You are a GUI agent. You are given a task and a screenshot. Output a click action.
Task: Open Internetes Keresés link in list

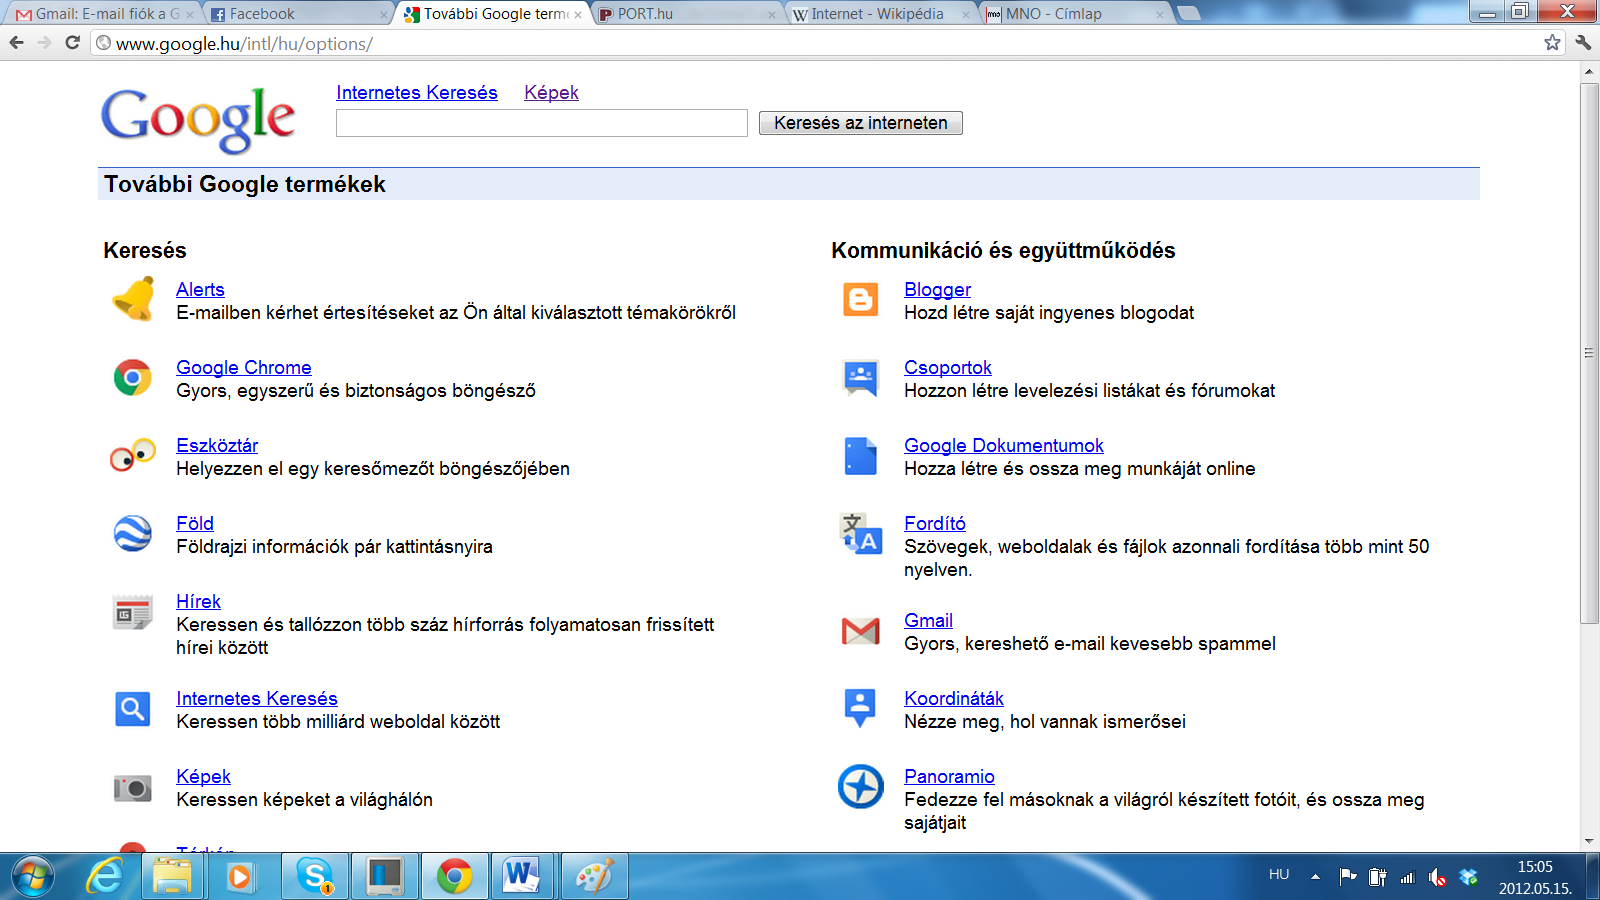pos(257,698)
